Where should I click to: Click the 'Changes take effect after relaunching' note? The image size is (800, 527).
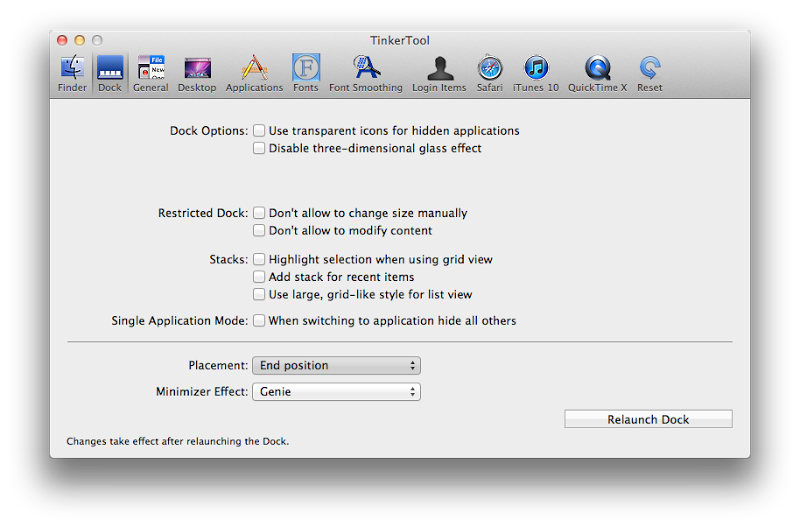178,441
